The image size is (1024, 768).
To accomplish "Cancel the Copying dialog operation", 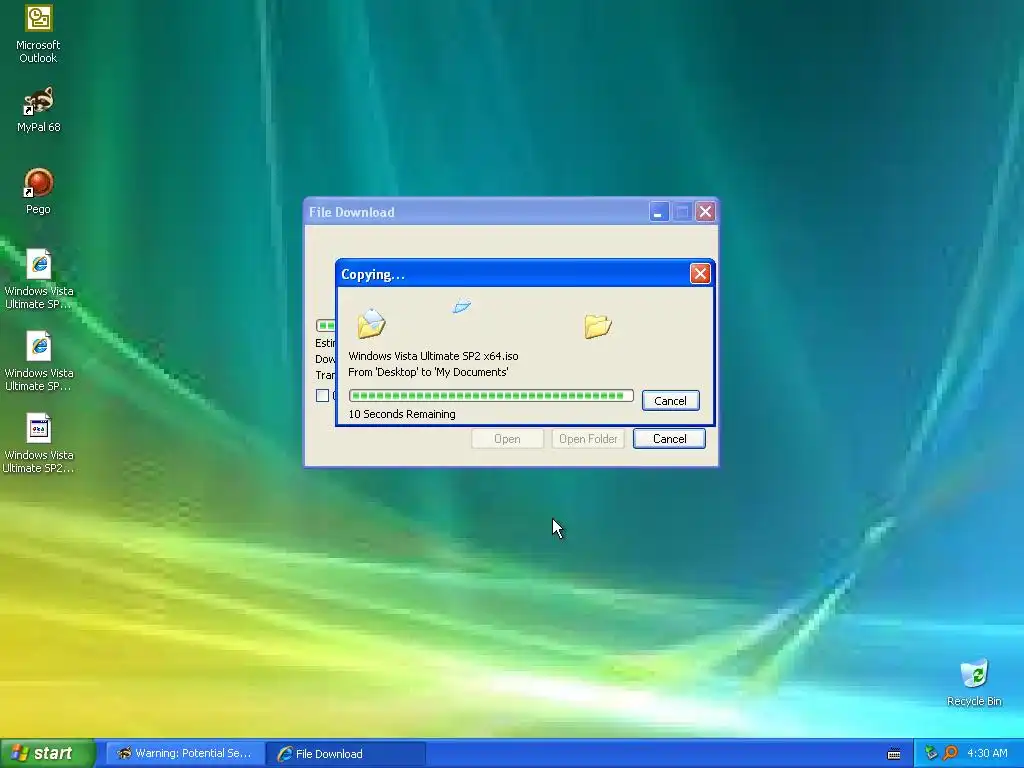I will pos(671,400).
